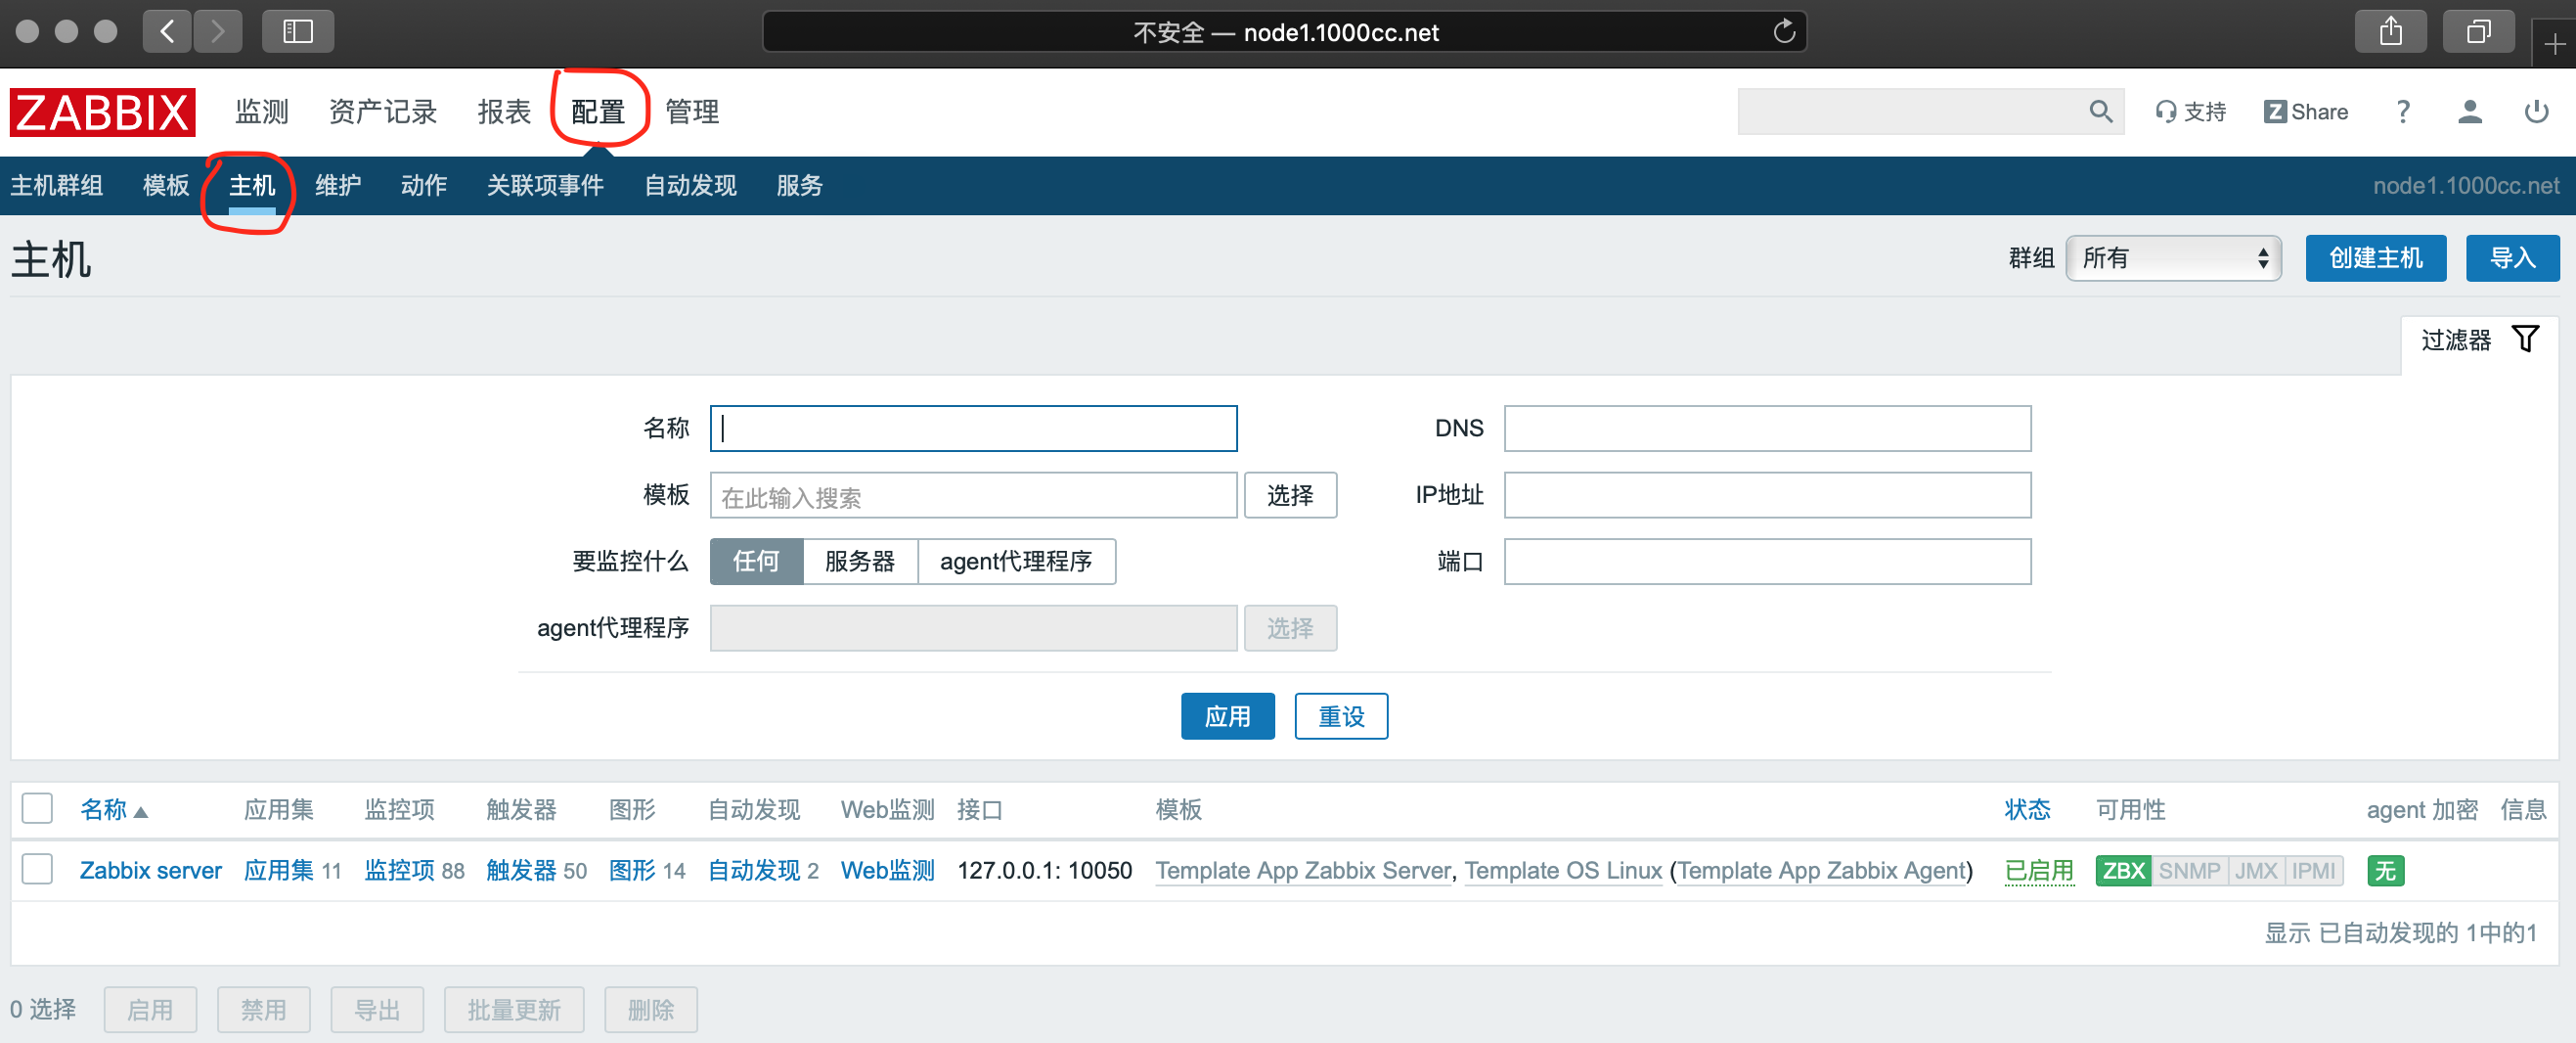Open the 群组 dropdown
Image resolution: width=2576 pixels, height=1043 pixels.
[x=2173, y=259]
